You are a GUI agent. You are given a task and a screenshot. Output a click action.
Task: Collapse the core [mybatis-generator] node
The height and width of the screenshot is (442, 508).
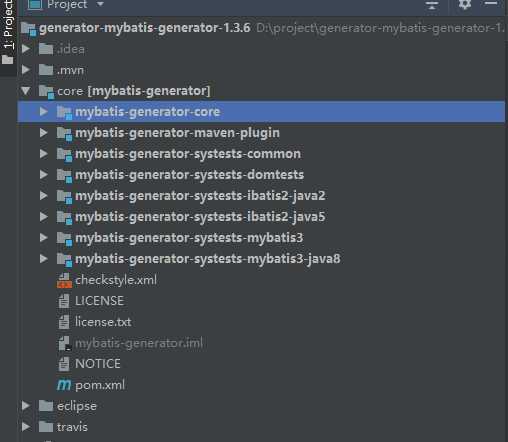(26, 91)
